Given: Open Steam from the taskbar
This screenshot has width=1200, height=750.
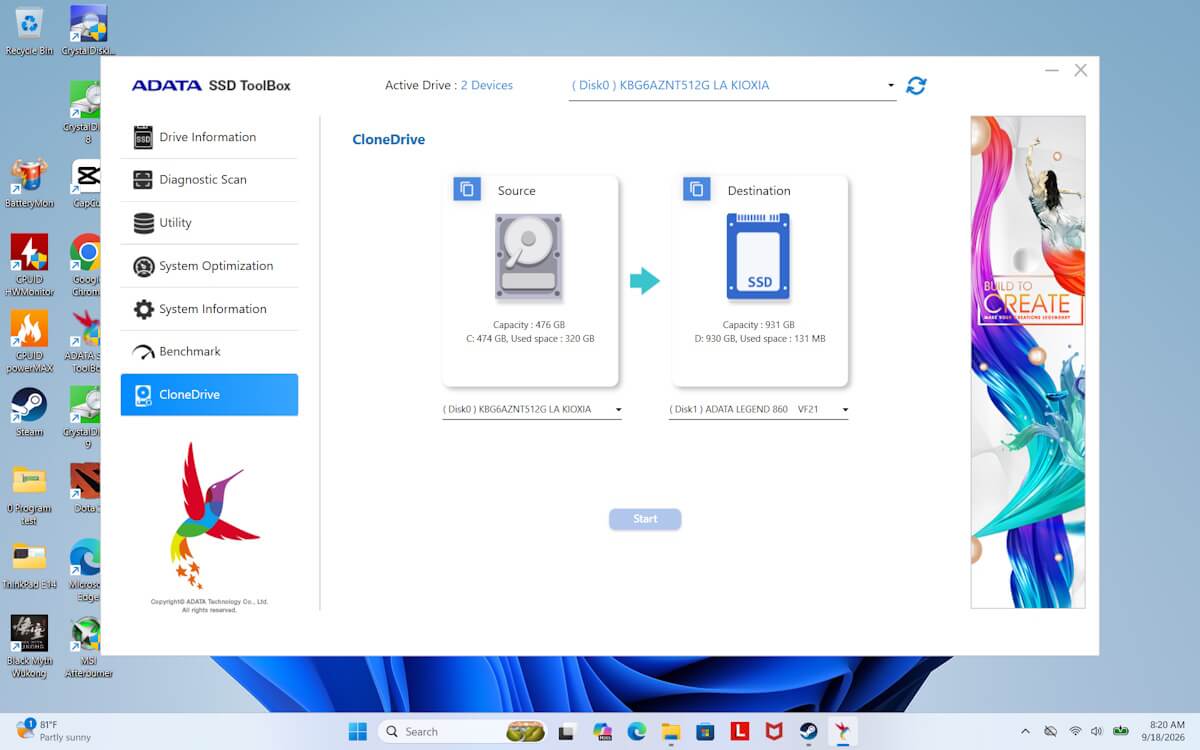Looking at the screenshot, I should pos(808,731).
